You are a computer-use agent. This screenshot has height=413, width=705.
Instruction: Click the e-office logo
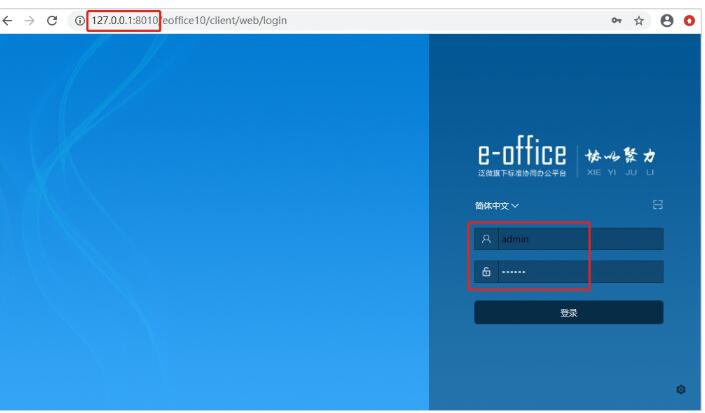(x=522, y=155)
